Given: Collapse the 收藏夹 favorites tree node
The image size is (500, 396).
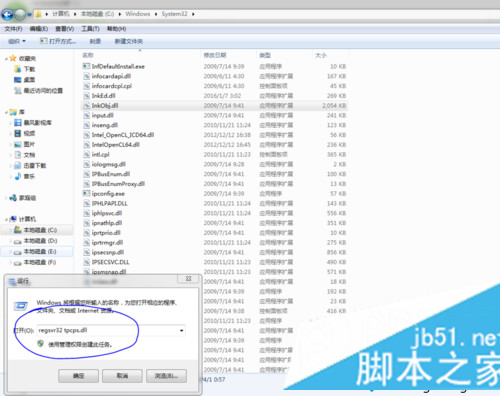Looking at the screenshot, I should (6, 59).
